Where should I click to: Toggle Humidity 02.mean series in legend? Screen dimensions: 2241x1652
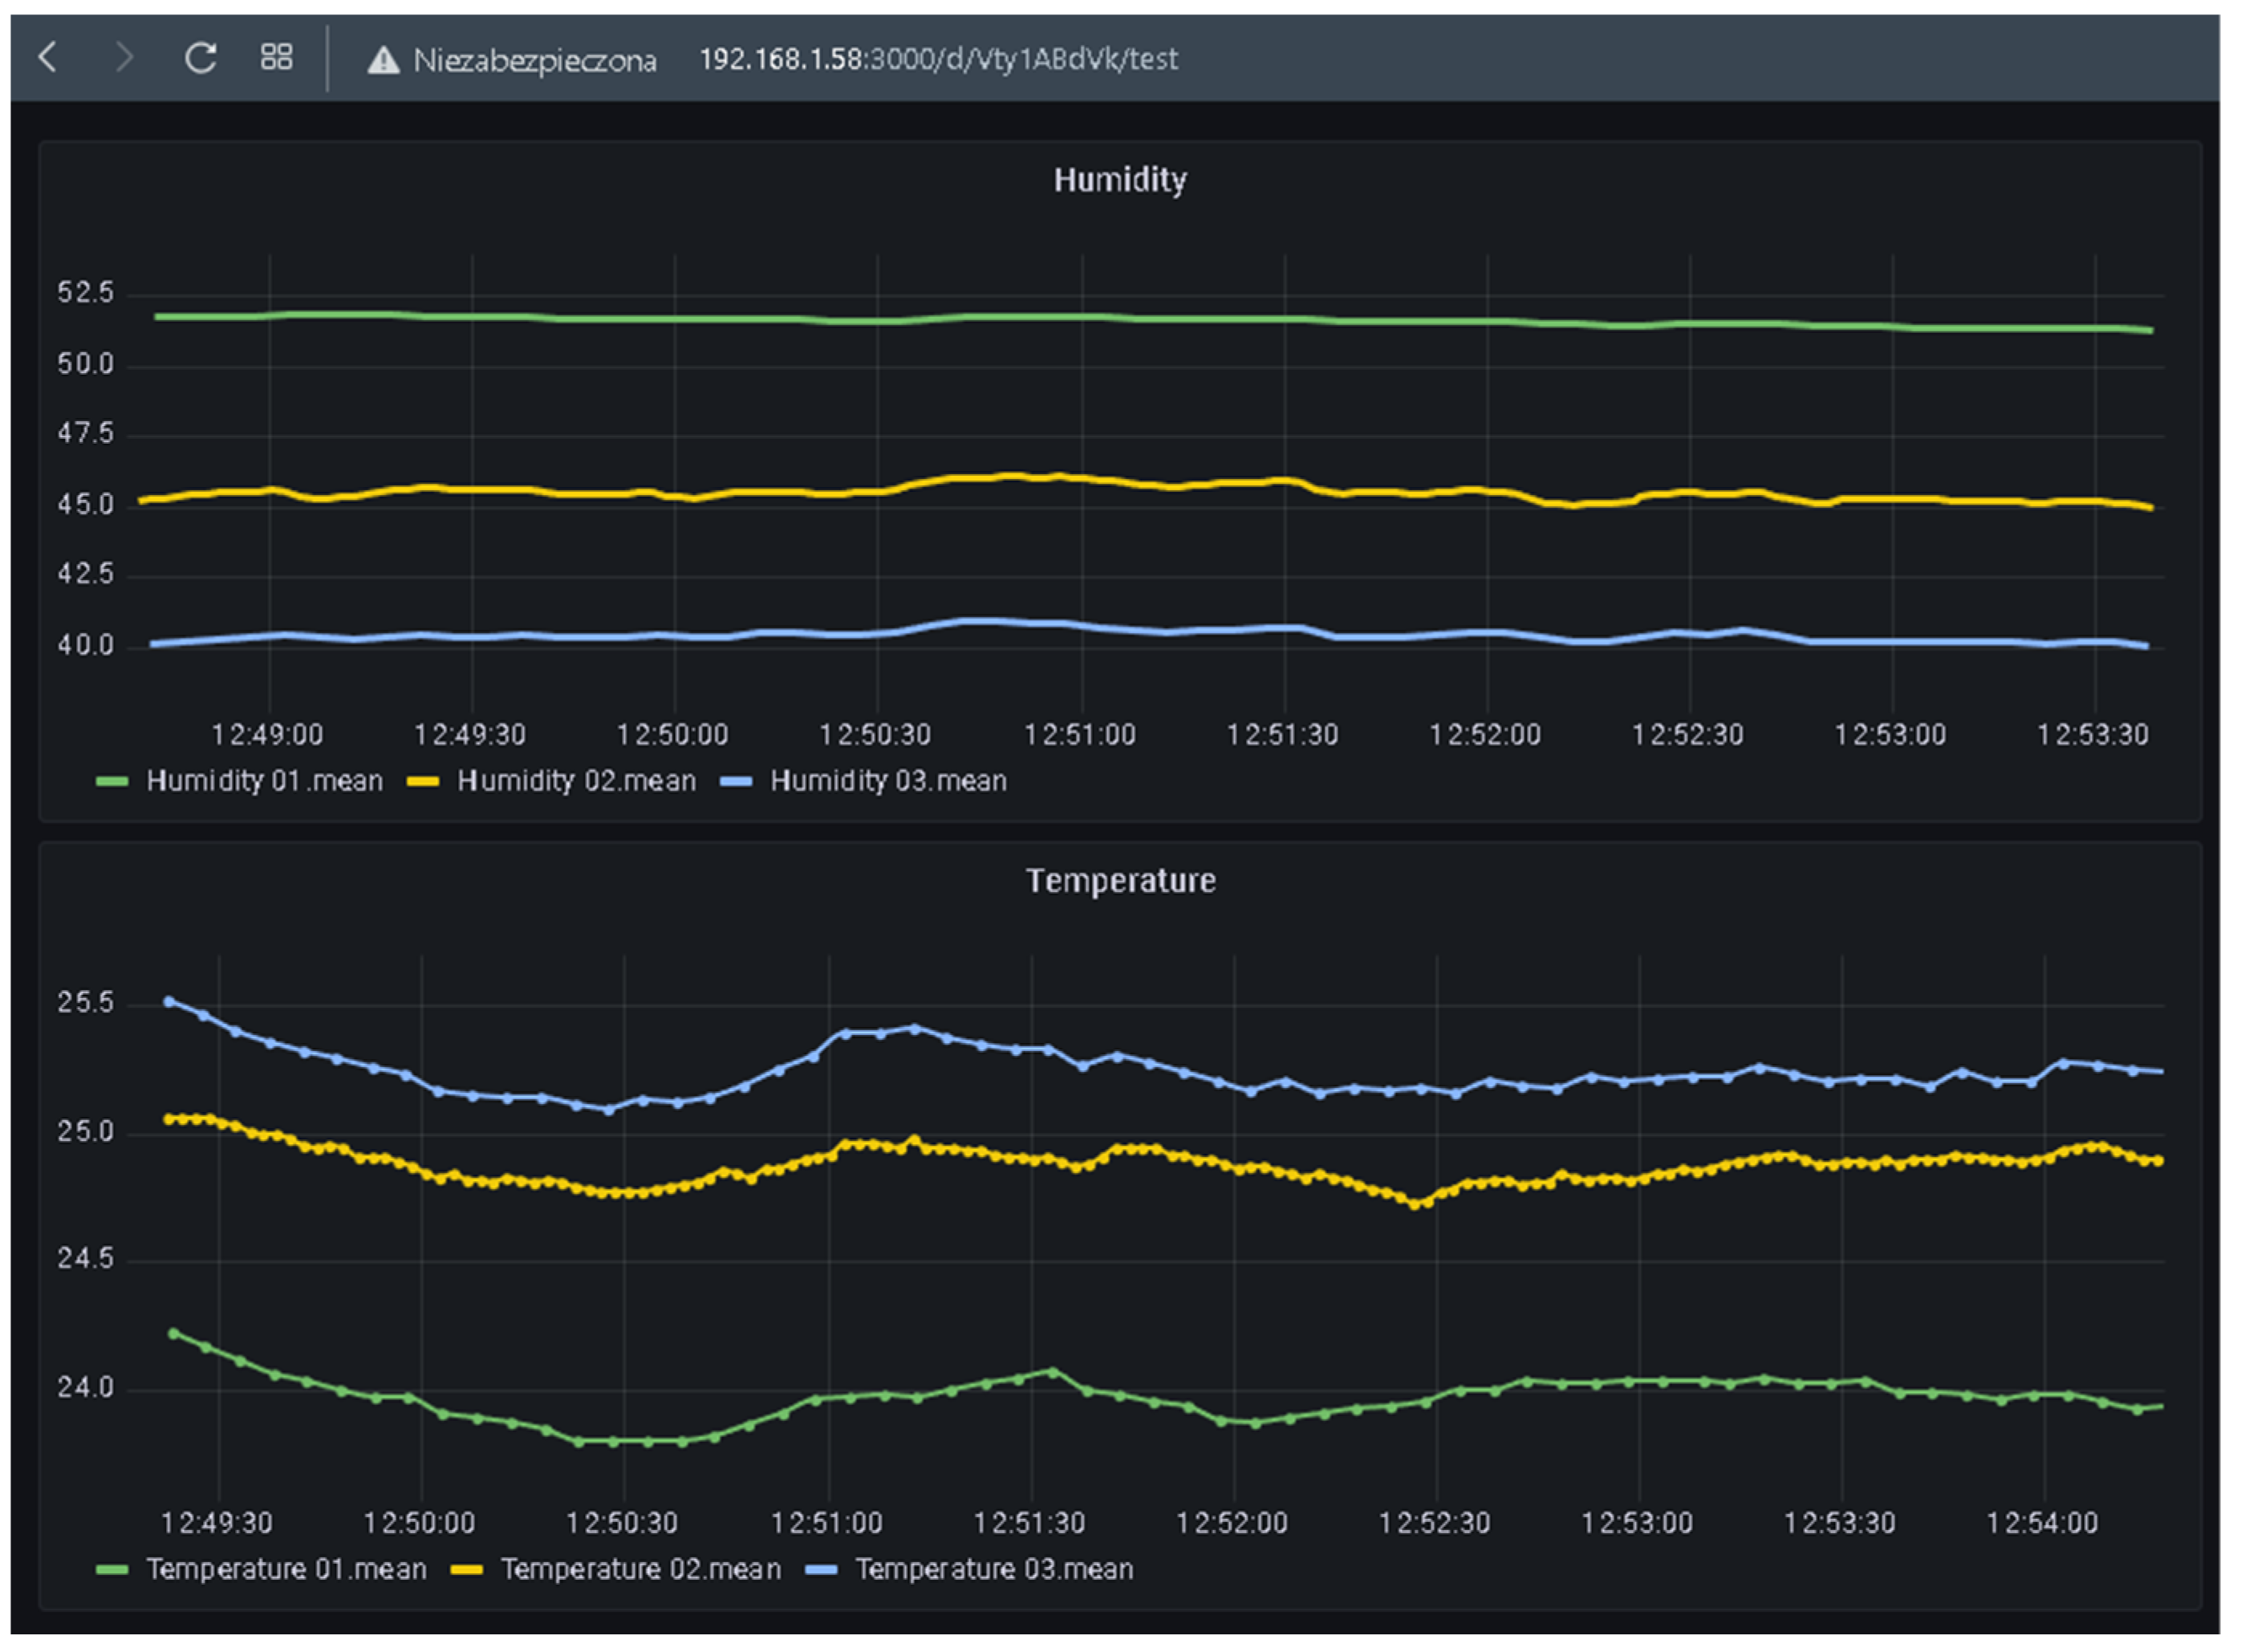[x=576, y=781]
